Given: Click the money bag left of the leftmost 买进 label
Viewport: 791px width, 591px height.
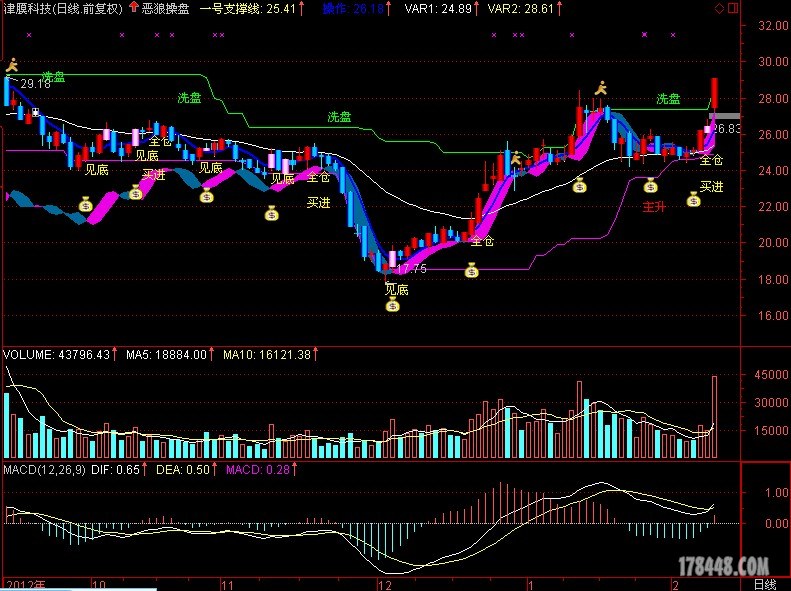Looking at the screenshot, I should [136, 192].
